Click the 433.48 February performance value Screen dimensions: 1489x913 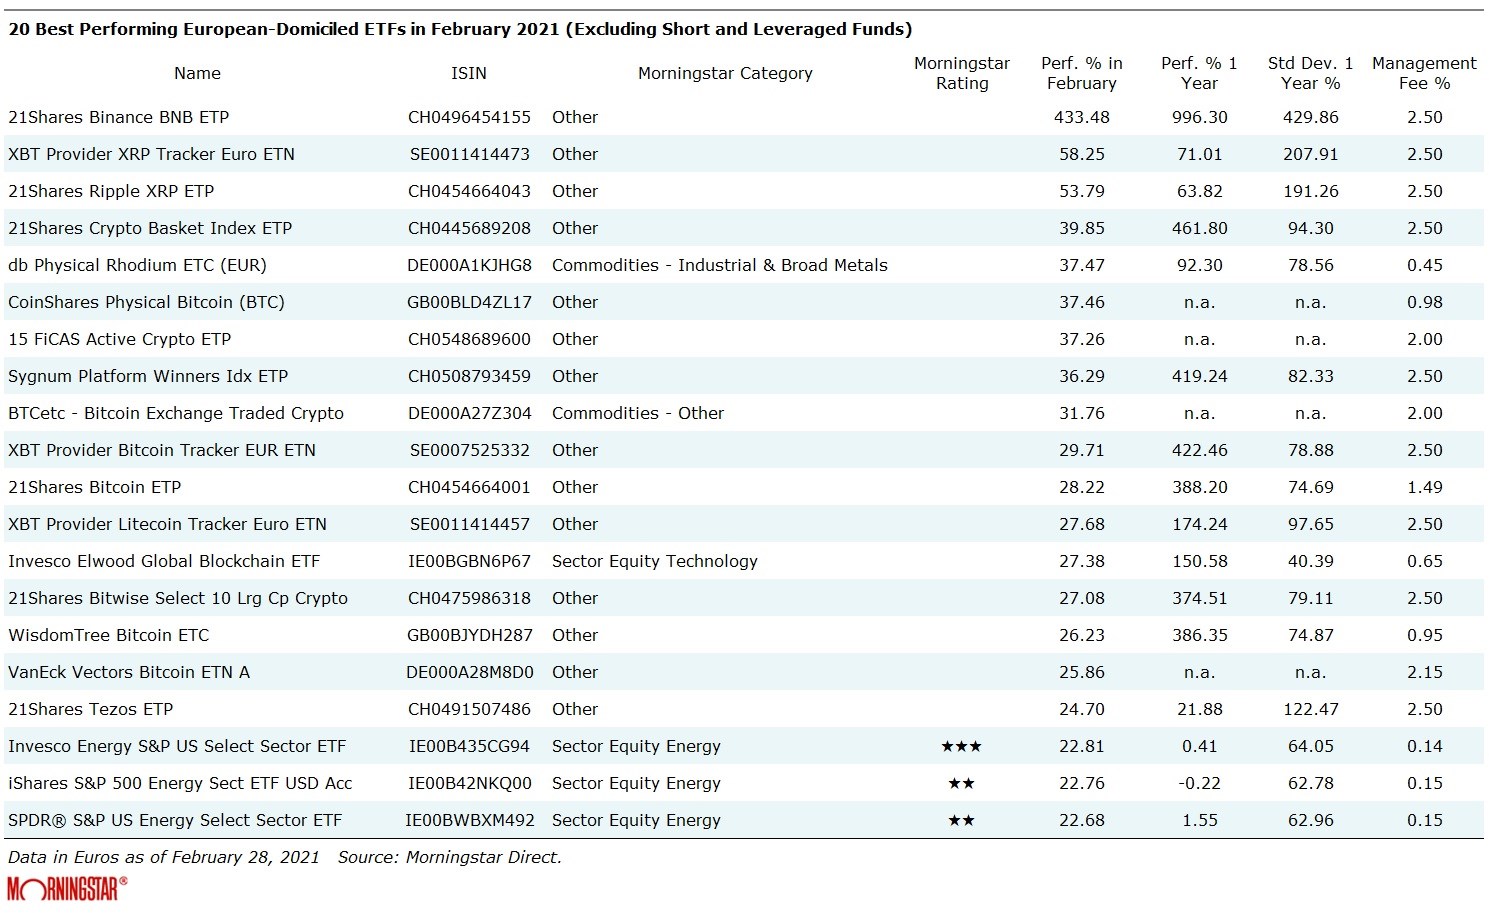(1081, 117)
